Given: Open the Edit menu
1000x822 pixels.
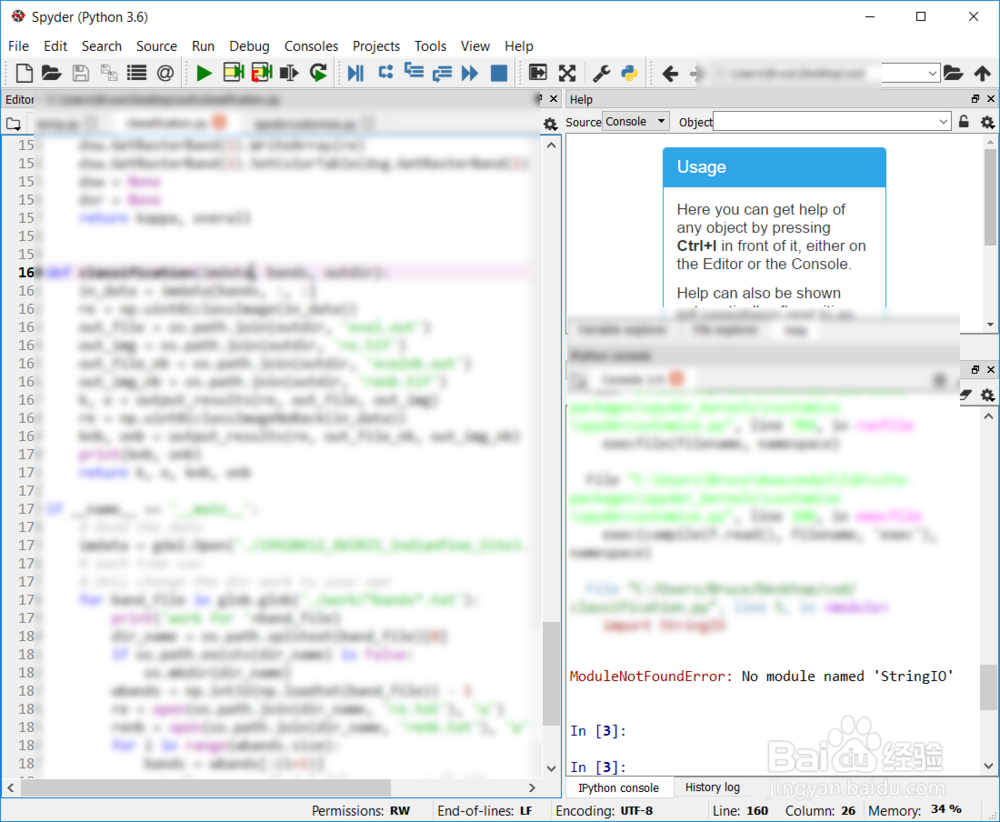Looking at the screenshot, I should tap(55, 46).
